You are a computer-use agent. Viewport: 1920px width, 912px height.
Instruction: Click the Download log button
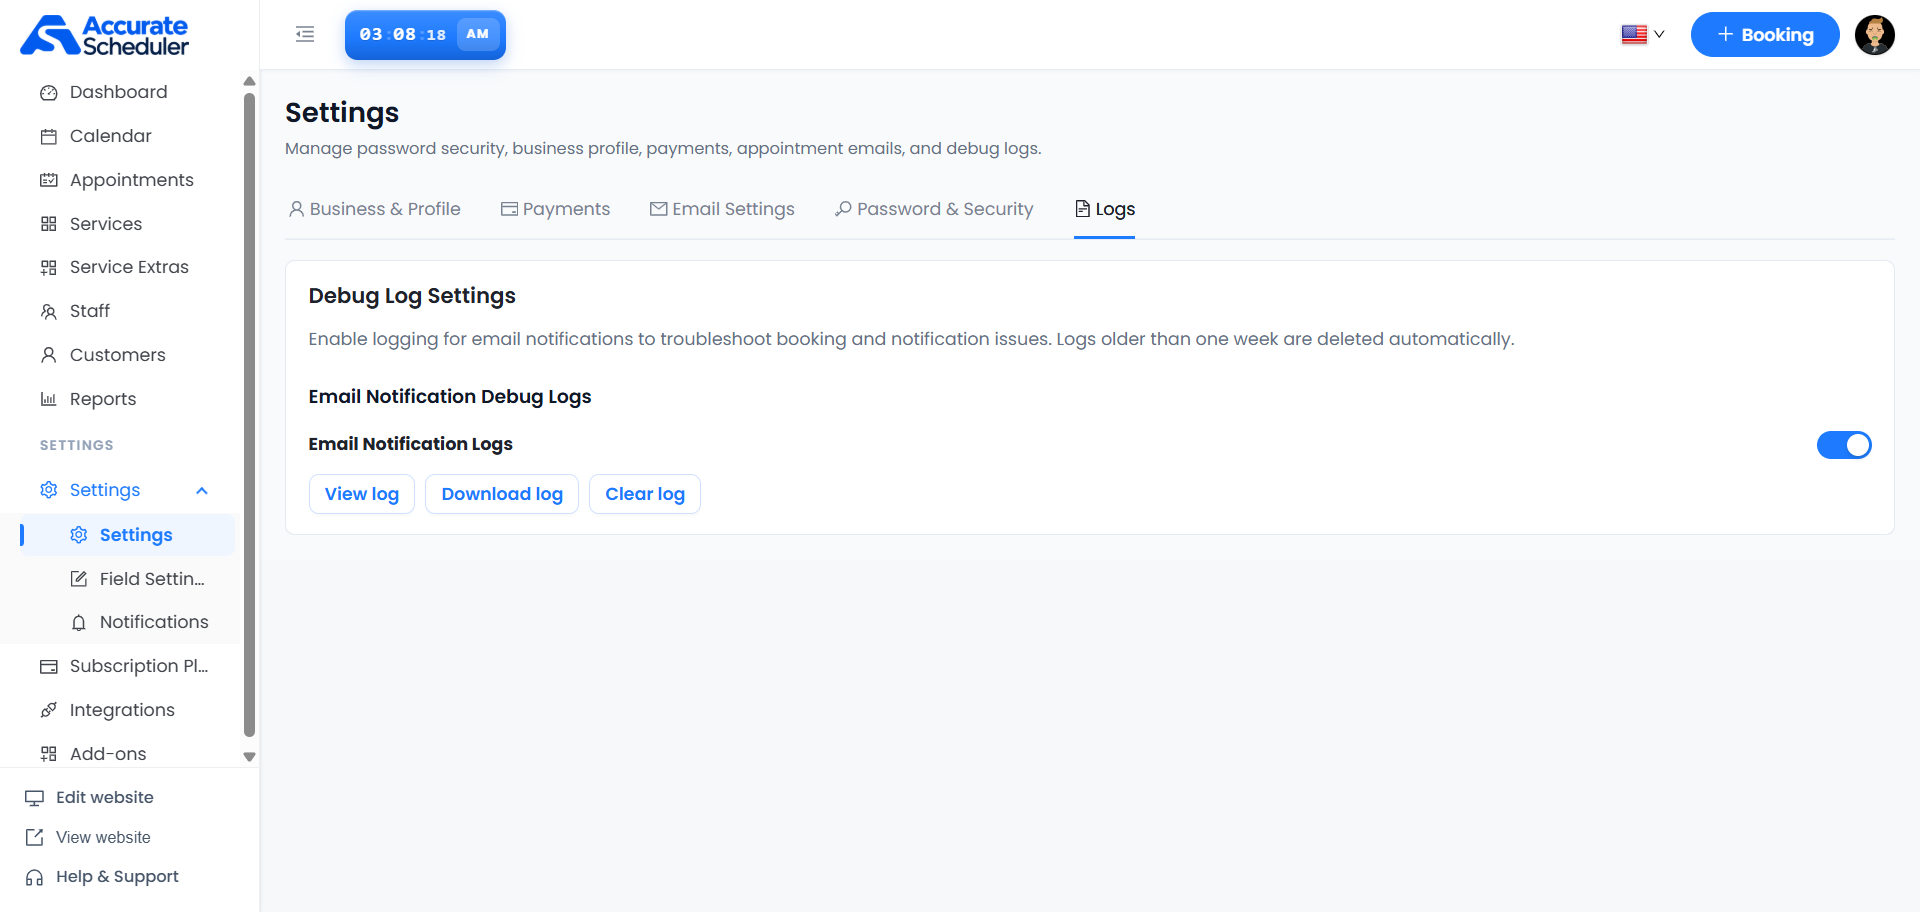[502, 494]
